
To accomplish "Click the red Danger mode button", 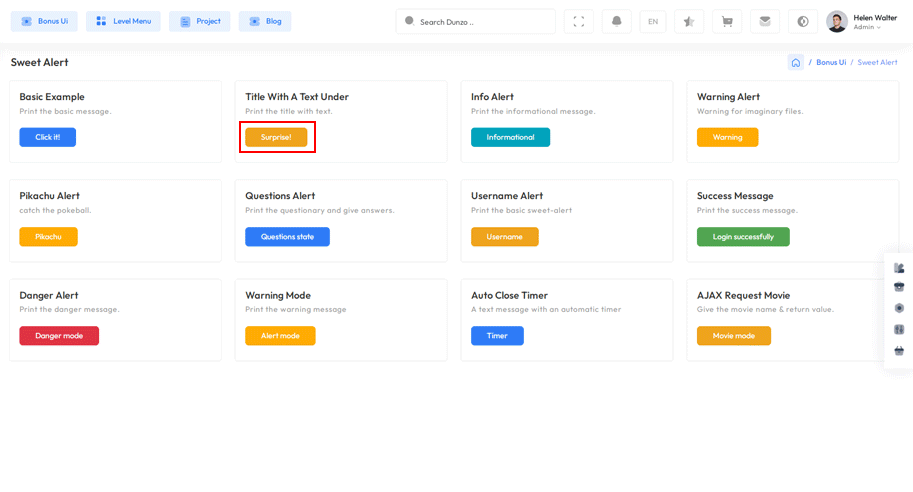I will pyautogui.click(x=59, y=336).
